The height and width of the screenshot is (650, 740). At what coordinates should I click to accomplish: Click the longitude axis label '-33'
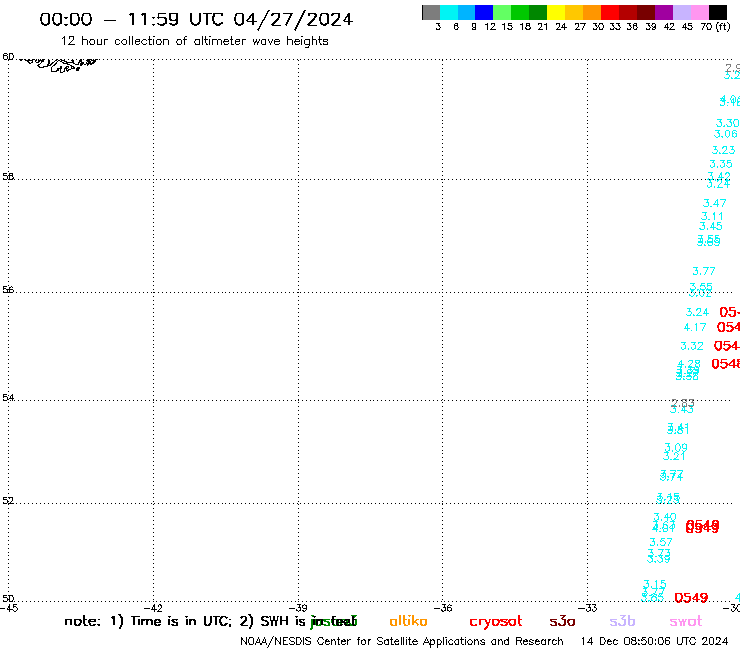588,608
